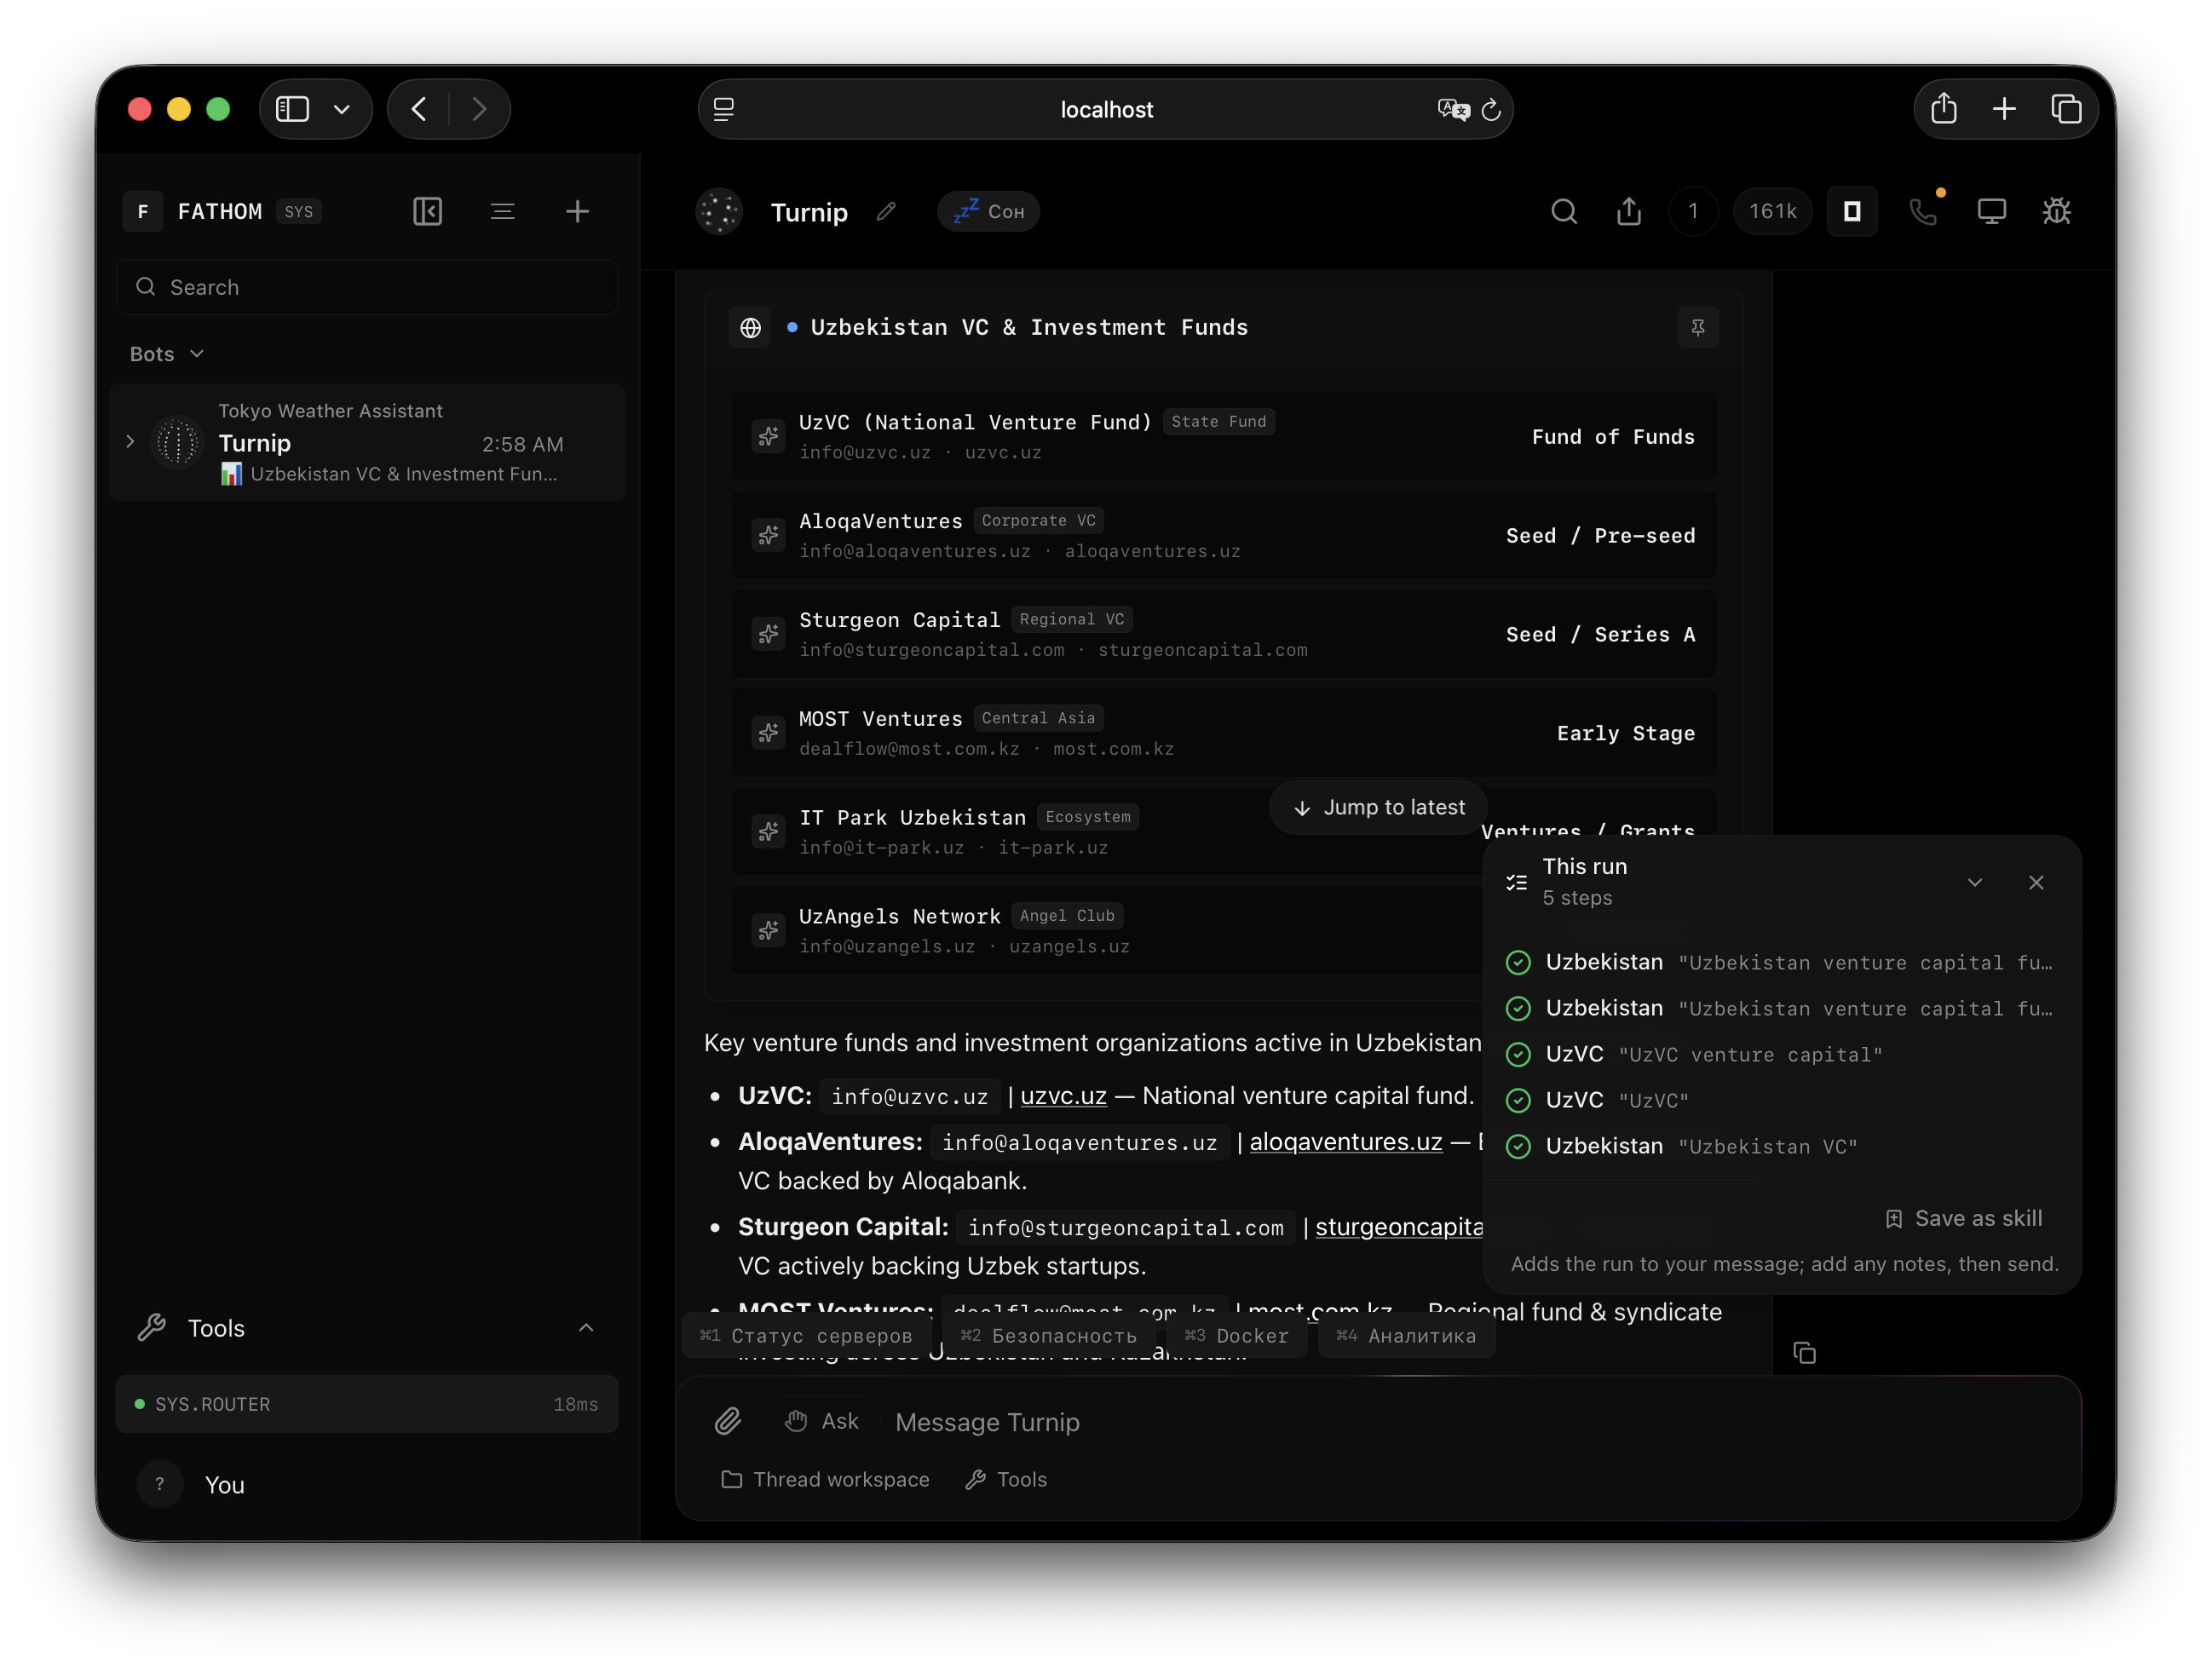Create new chat with plus icon in sidebar
The image size is (2212, 1668).
click(577, 211)
